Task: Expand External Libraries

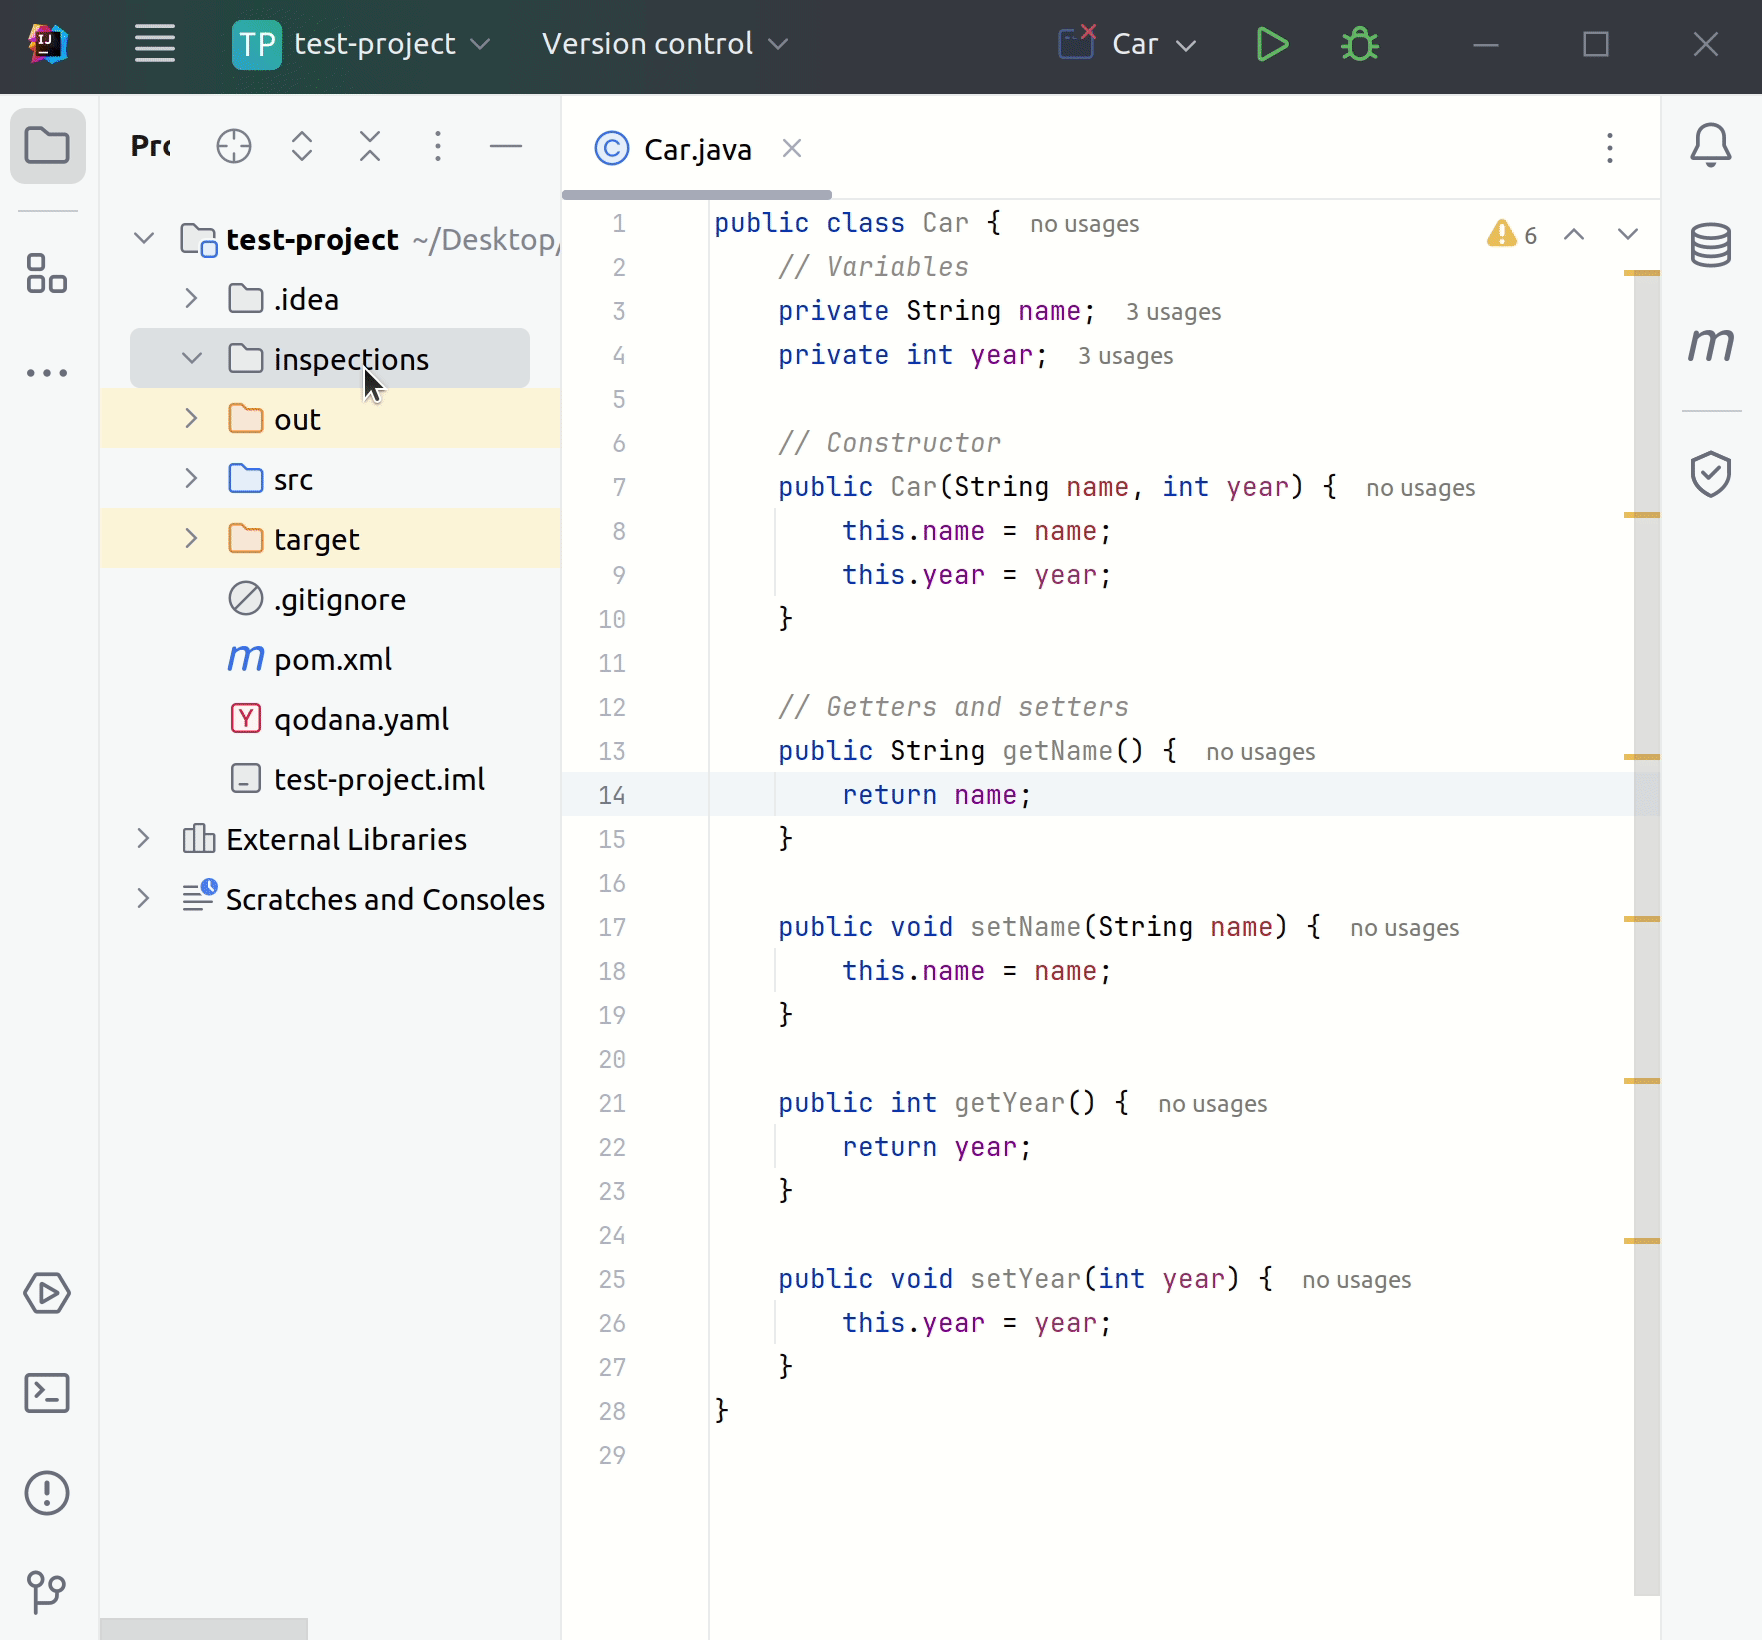Action: click(143, 839)
